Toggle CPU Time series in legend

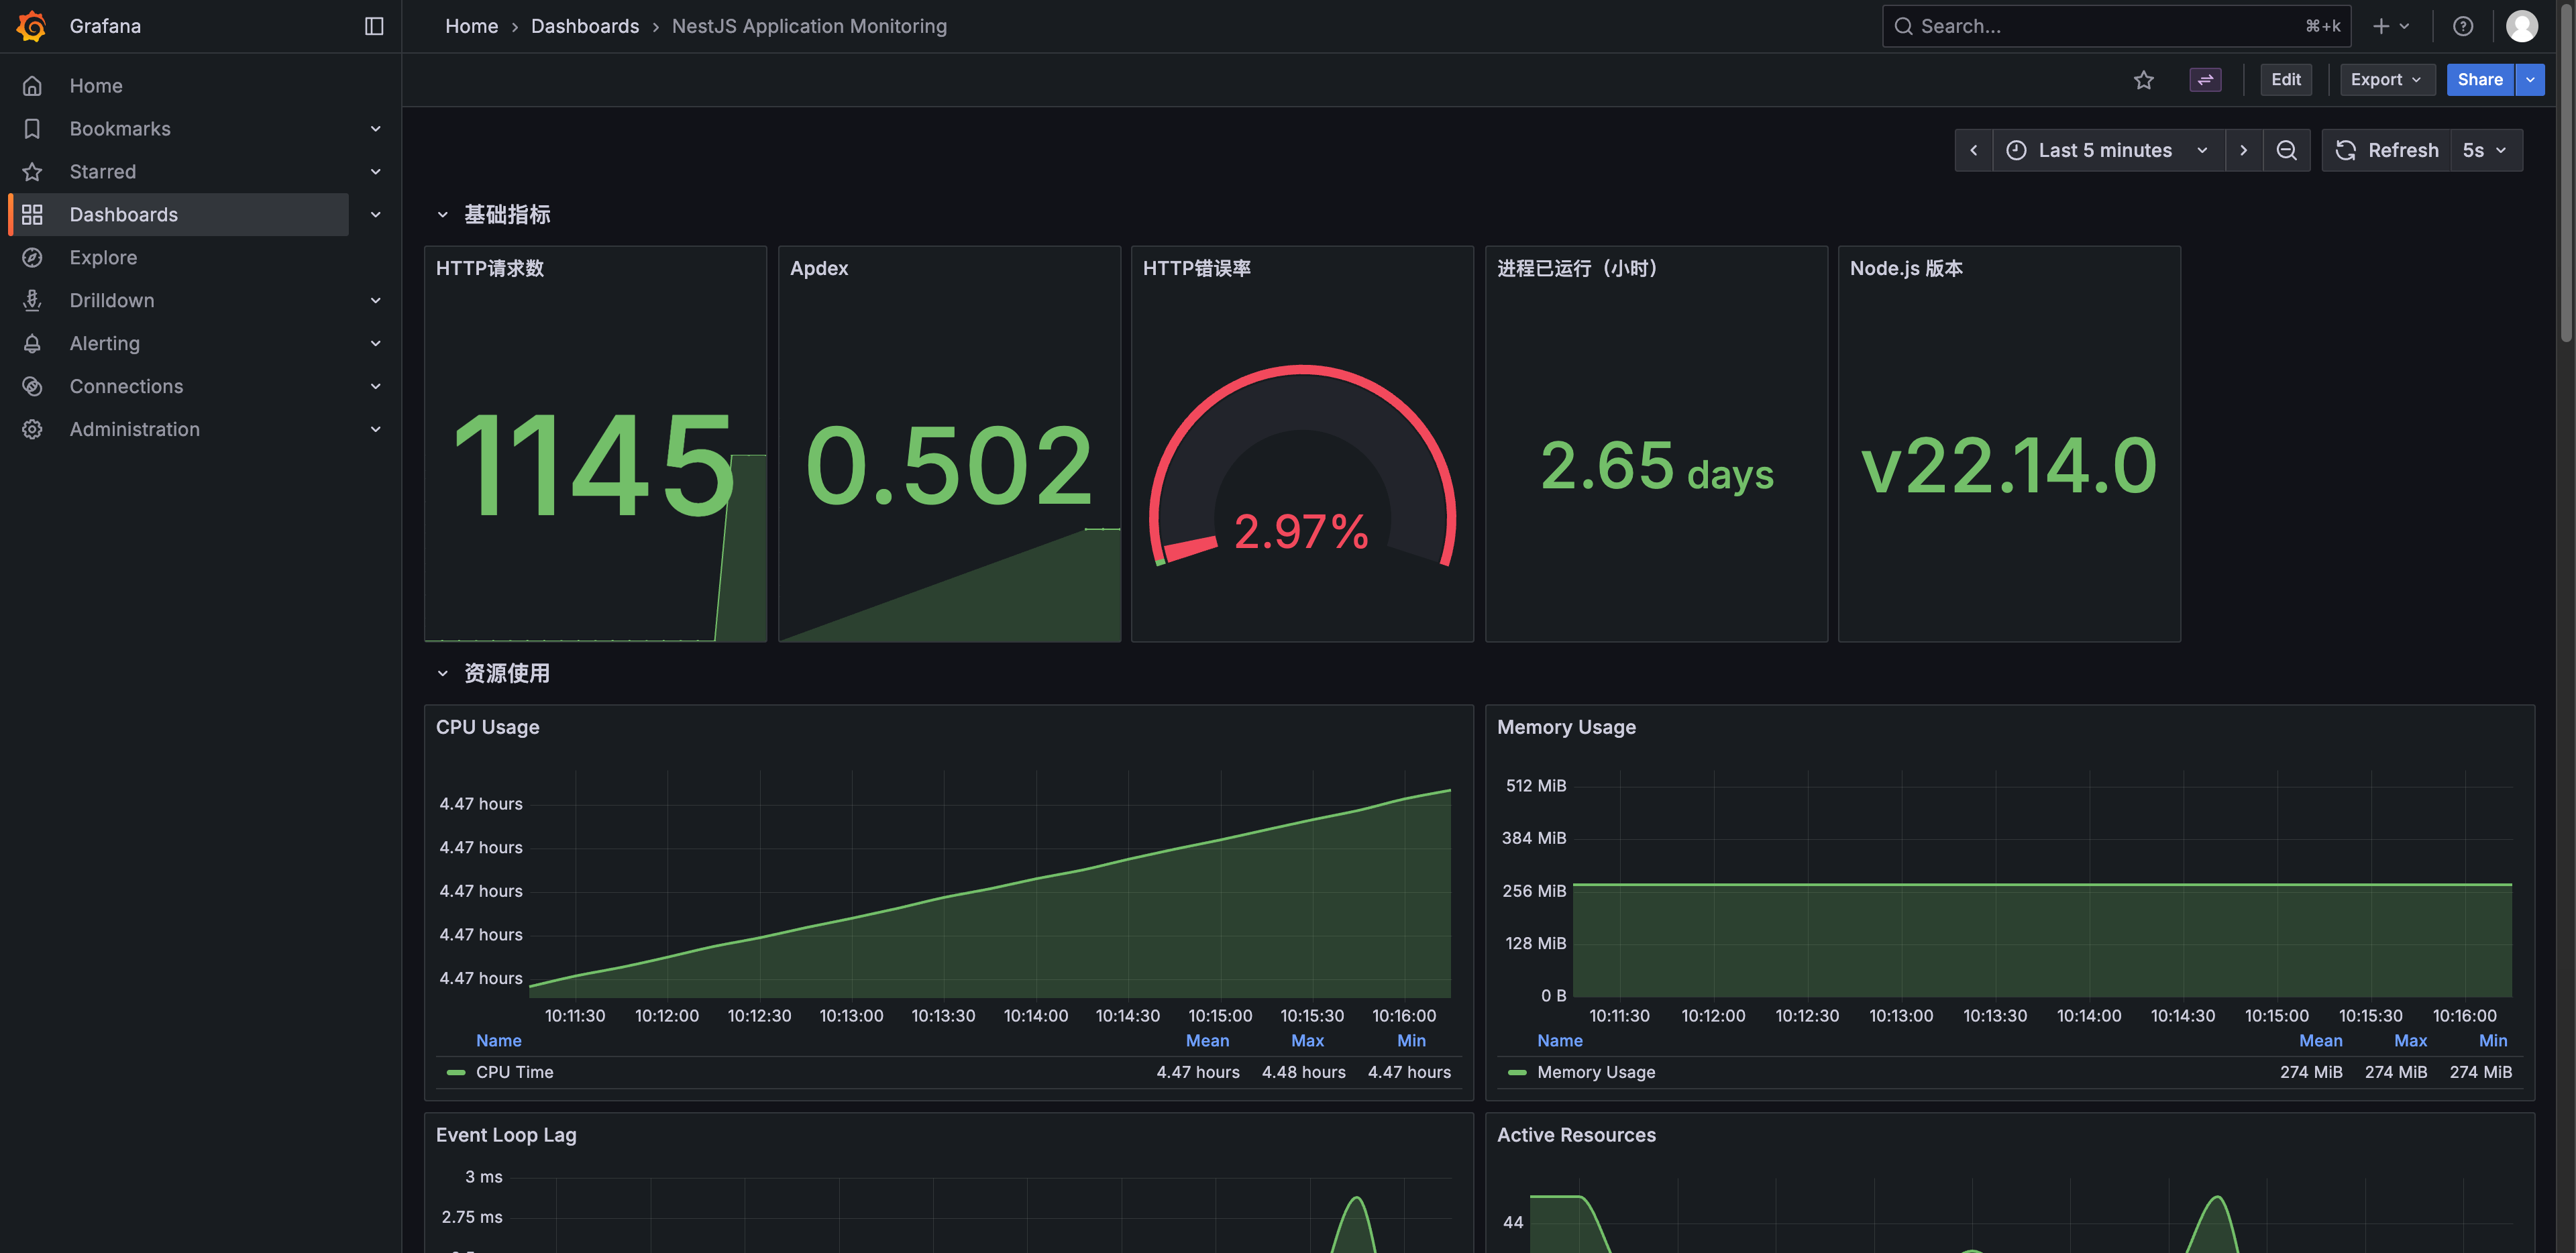[514, 1072]
